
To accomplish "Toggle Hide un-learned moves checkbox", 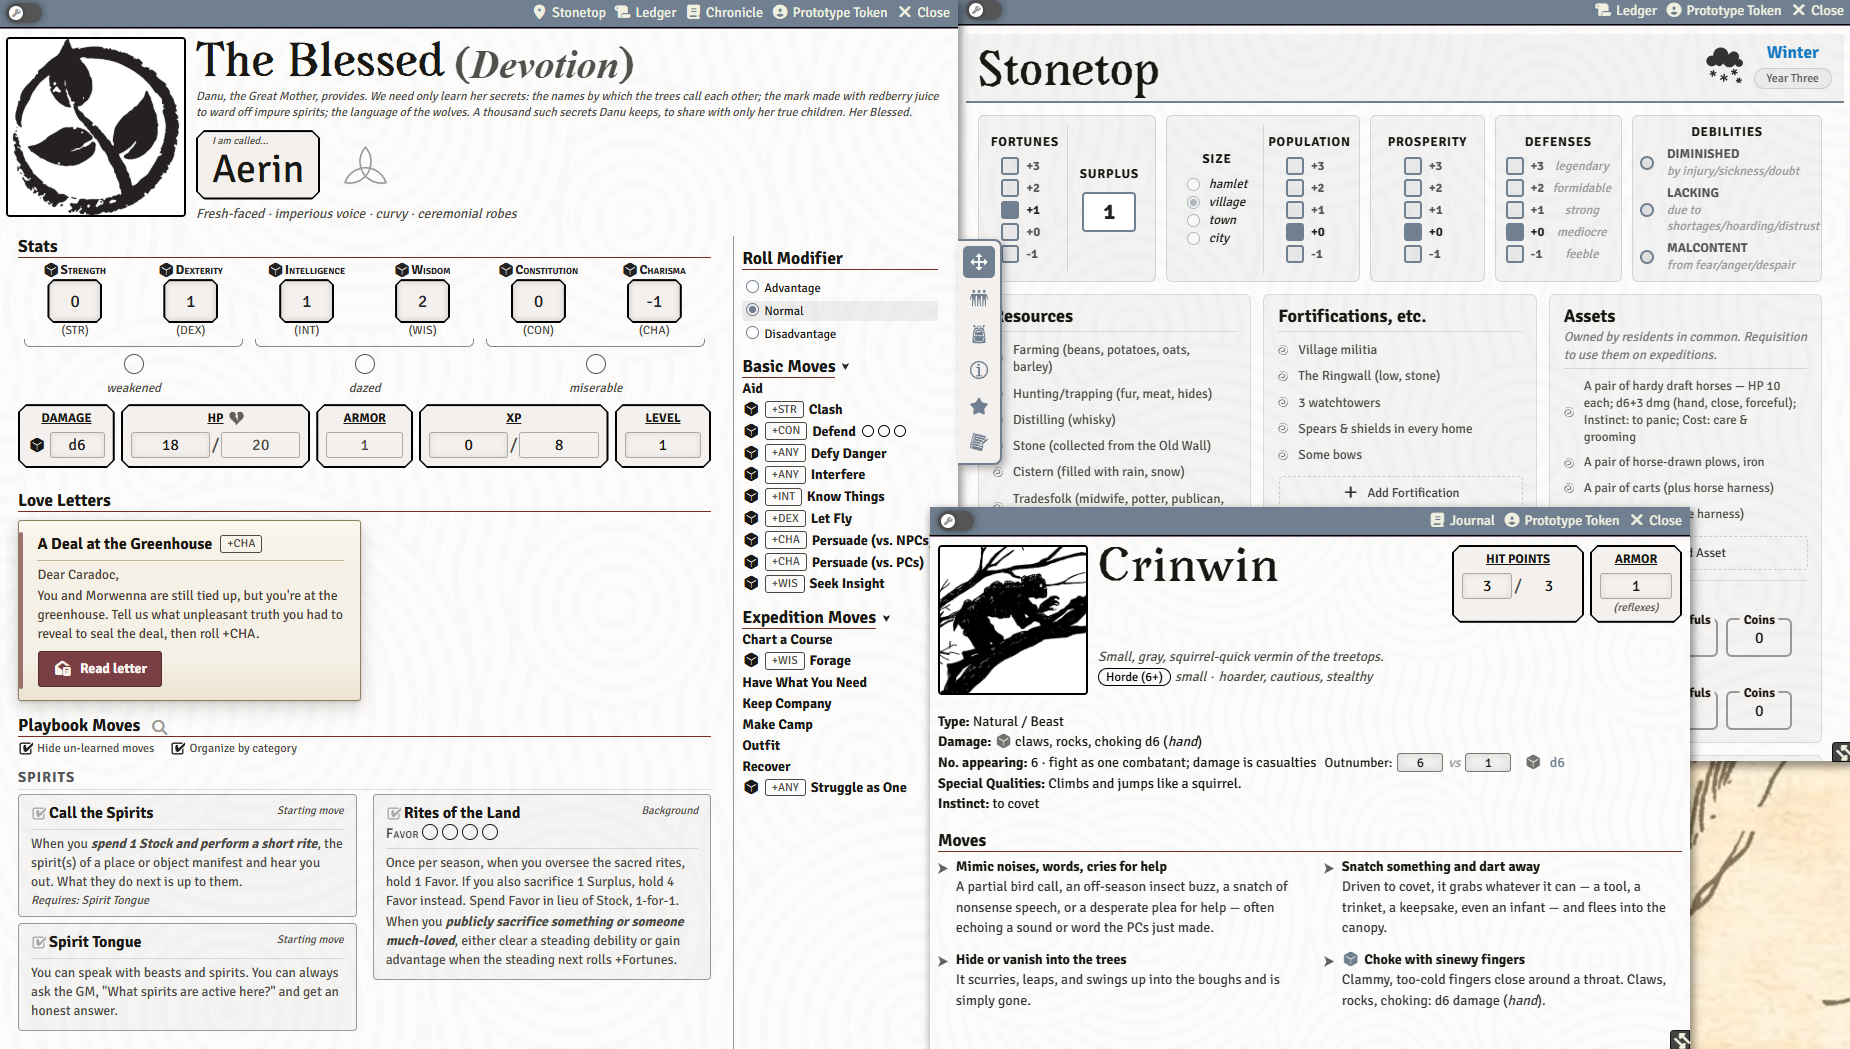I will 26,748.
